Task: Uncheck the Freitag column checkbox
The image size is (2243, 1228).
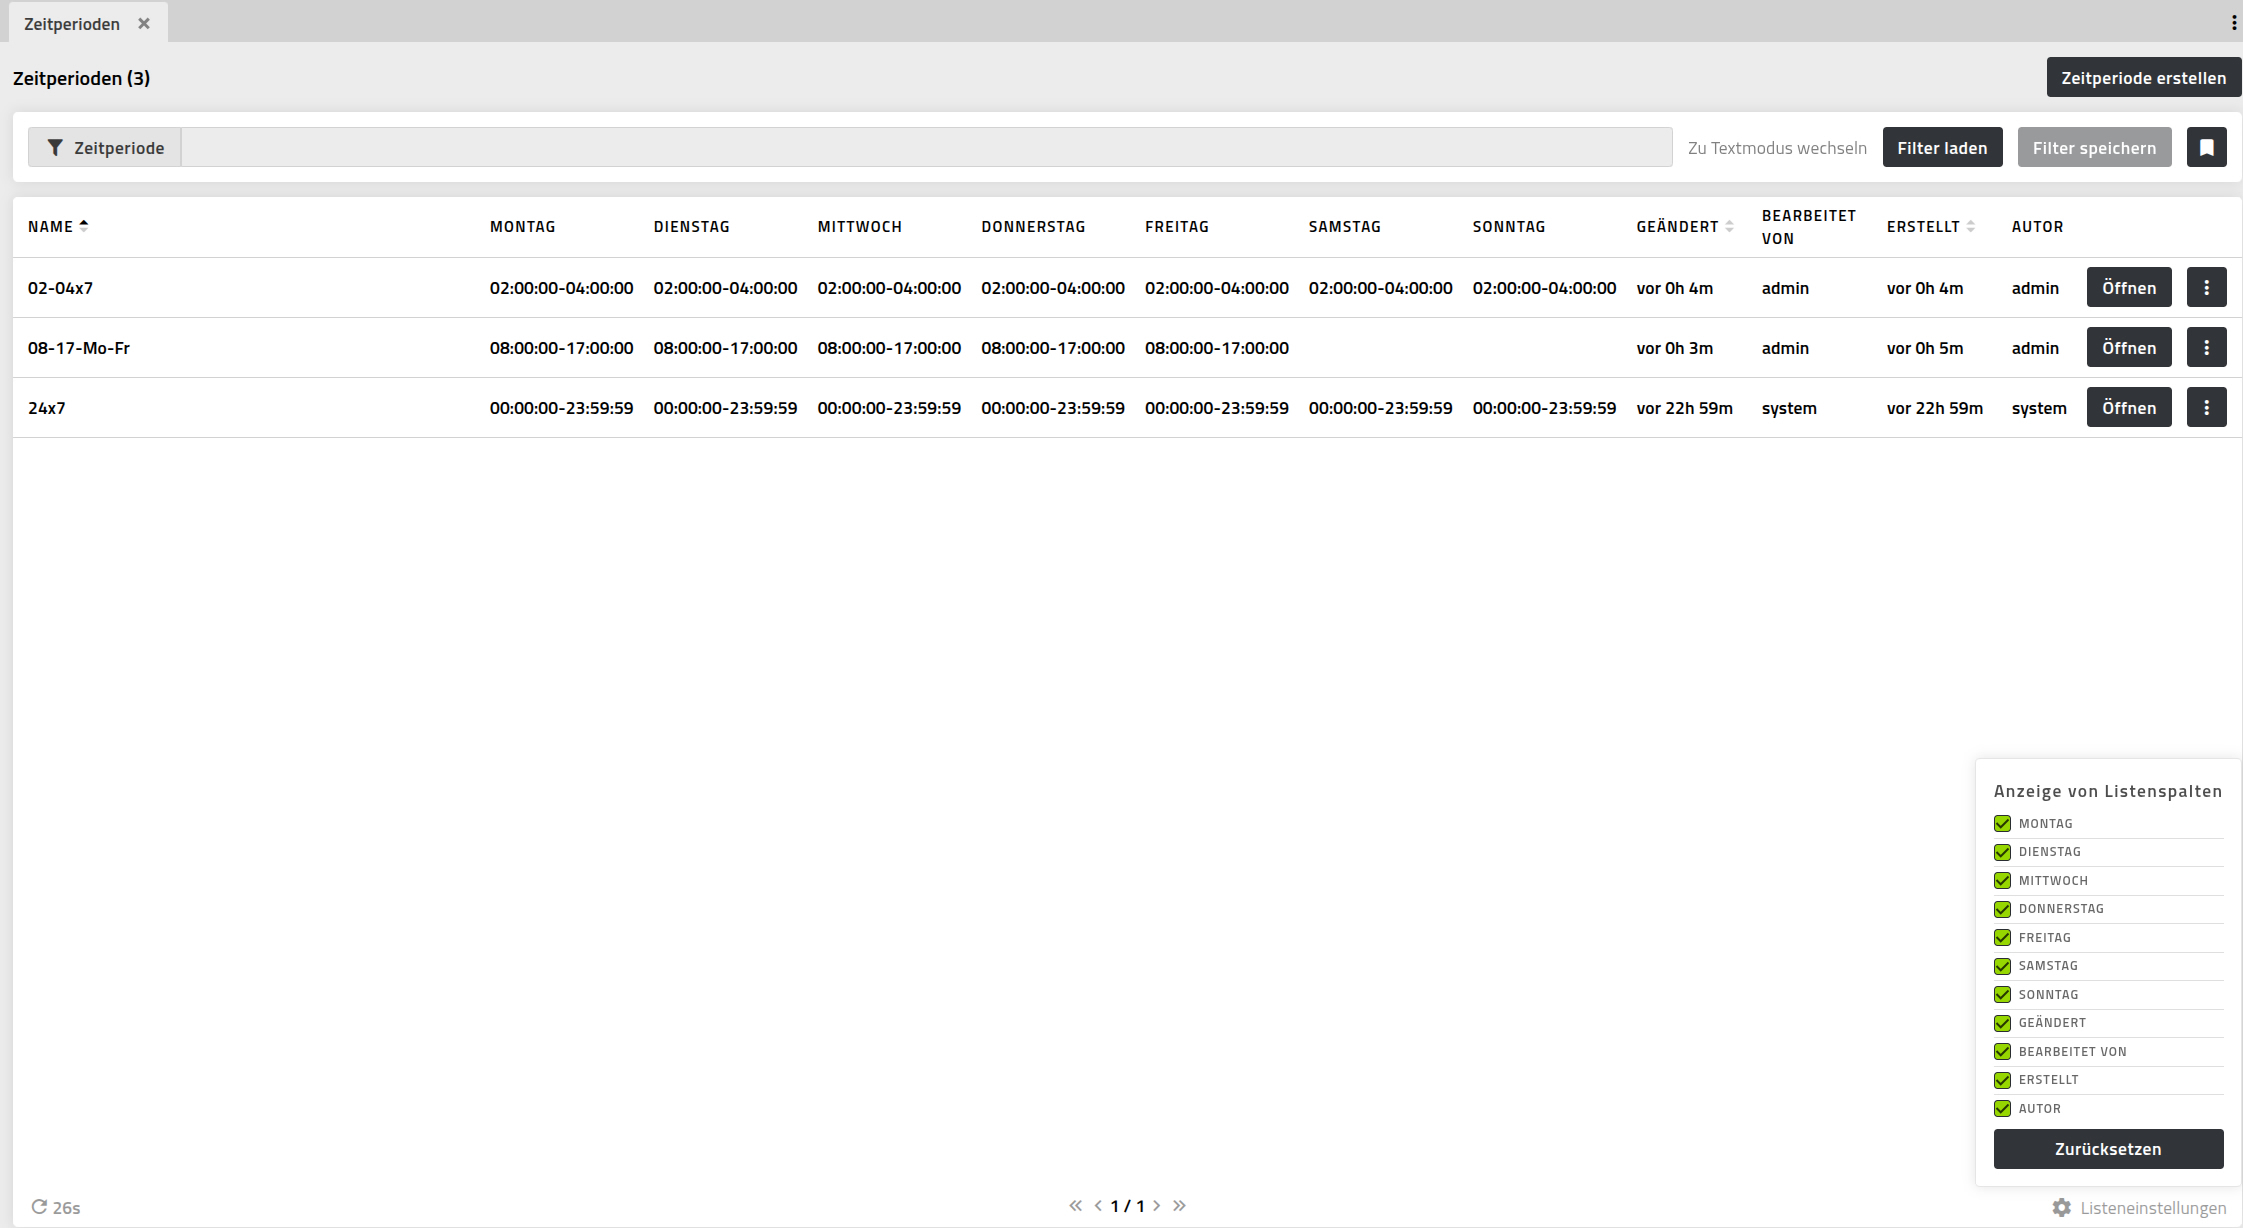Action: tap(2002, 938)
